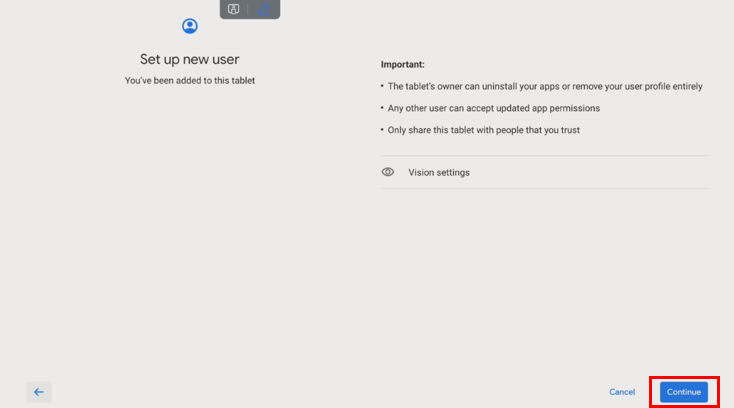
Task: Click the blue Continue button
Action: coord(684,392)
